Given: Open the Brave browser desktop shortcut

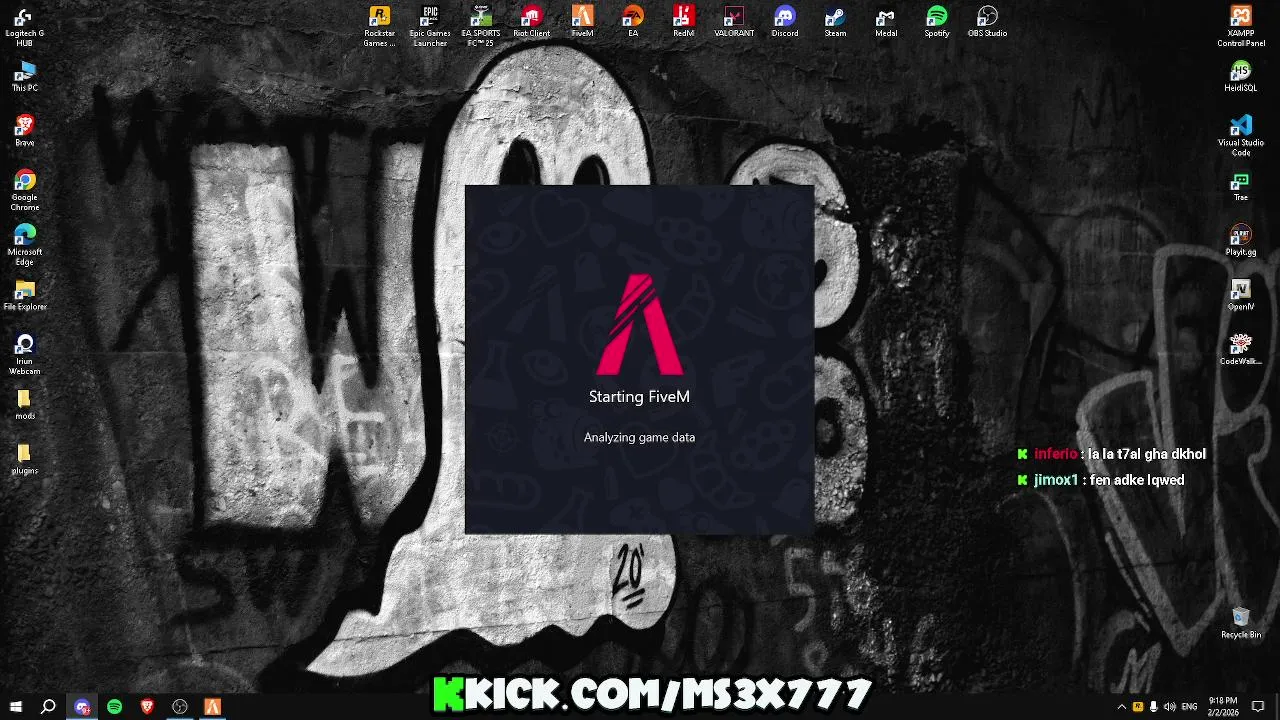Looking at the screenshot, I should click(x=24, y=130).
